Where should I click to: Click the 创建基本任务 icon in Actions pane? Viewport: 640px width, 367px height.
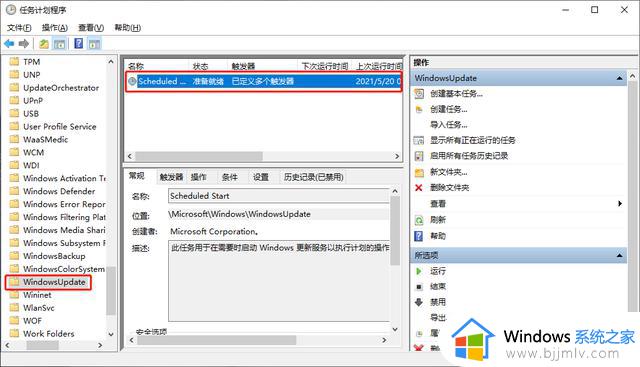click(x=419, y=94)
